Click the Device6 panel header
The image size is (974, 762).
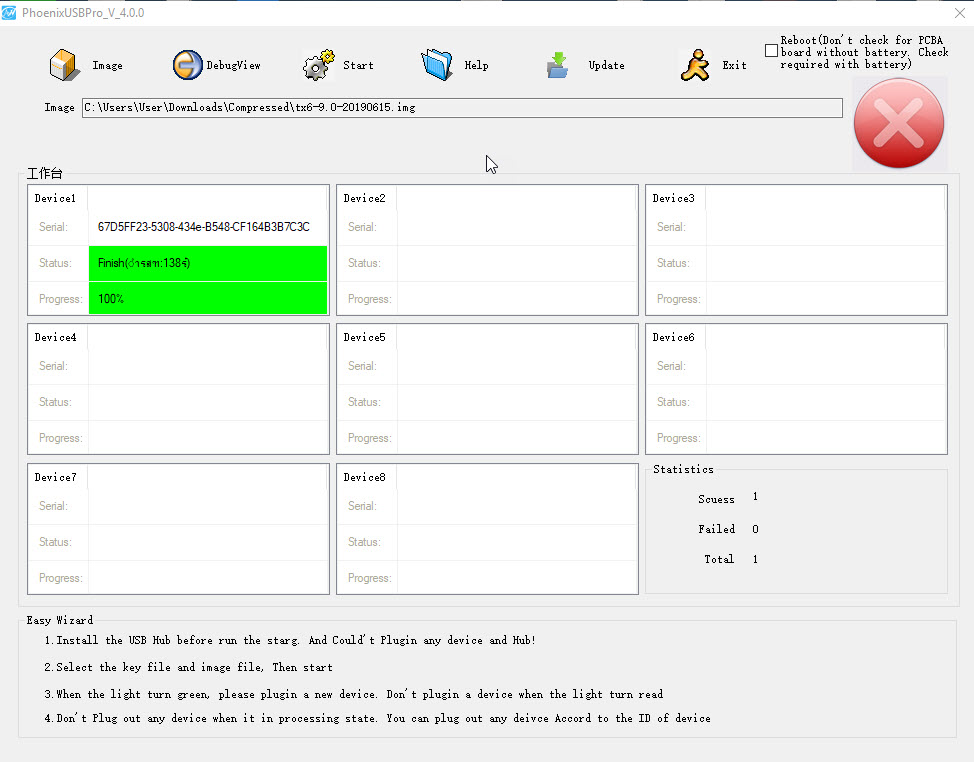(x=673, y=337)
